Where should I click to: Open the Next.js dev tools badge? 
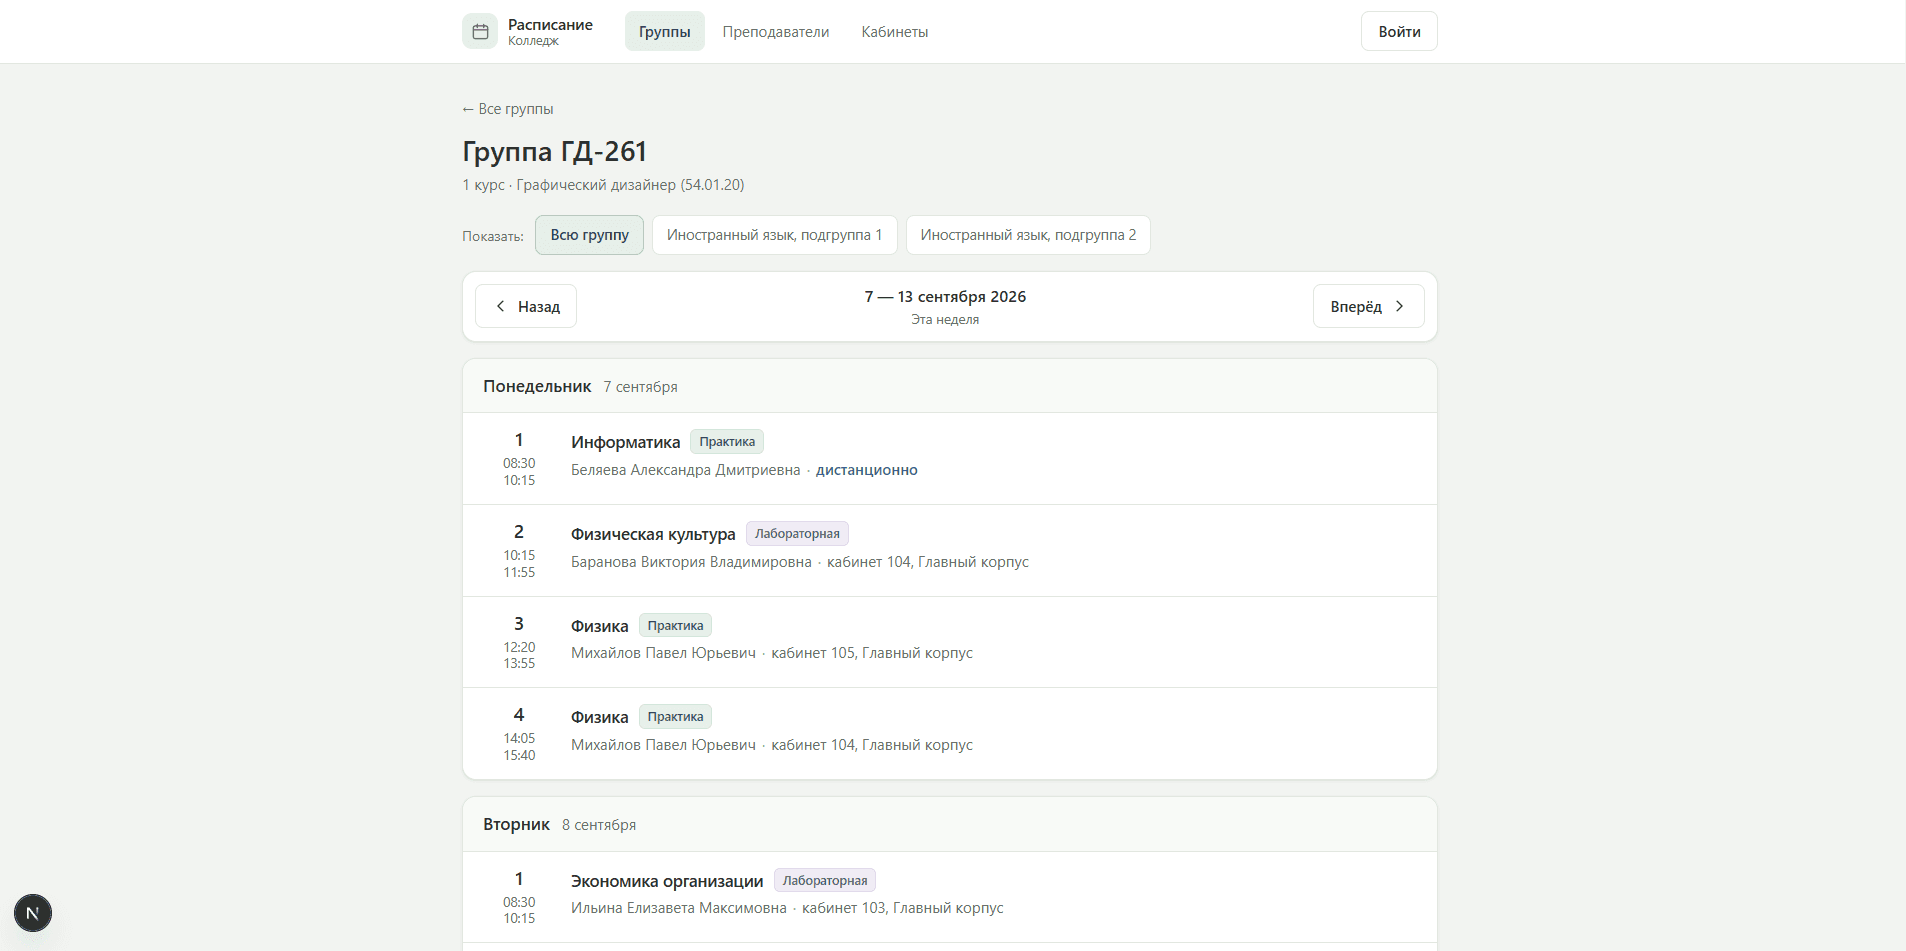(x=33, y=913)
